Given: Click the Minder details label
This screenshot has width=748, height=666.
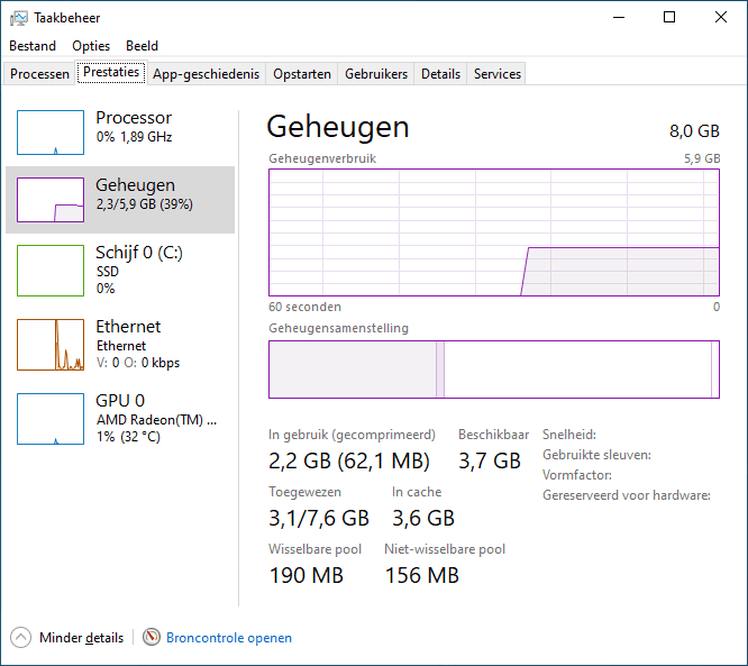Looking at the screenshot, I should [81, 638].
